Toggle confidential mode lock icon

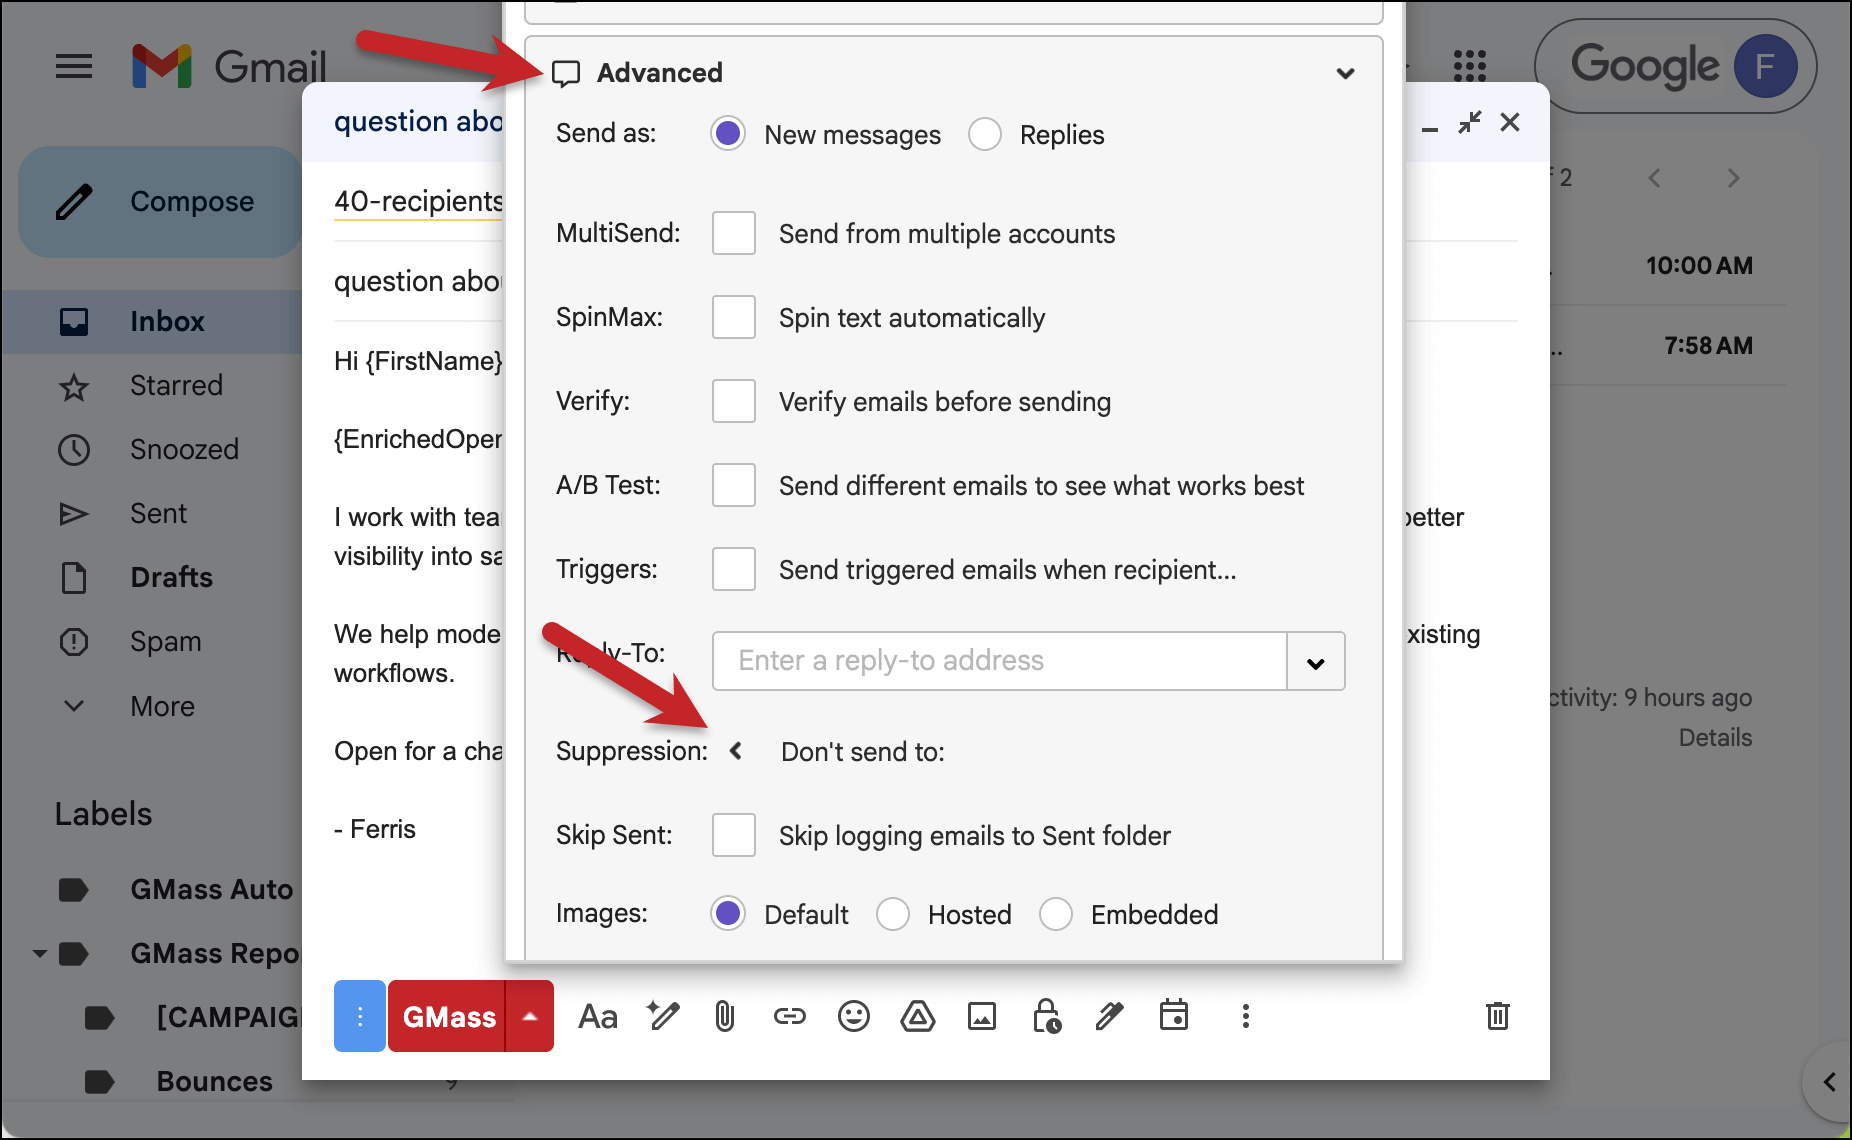(x=1046, y=1017)
